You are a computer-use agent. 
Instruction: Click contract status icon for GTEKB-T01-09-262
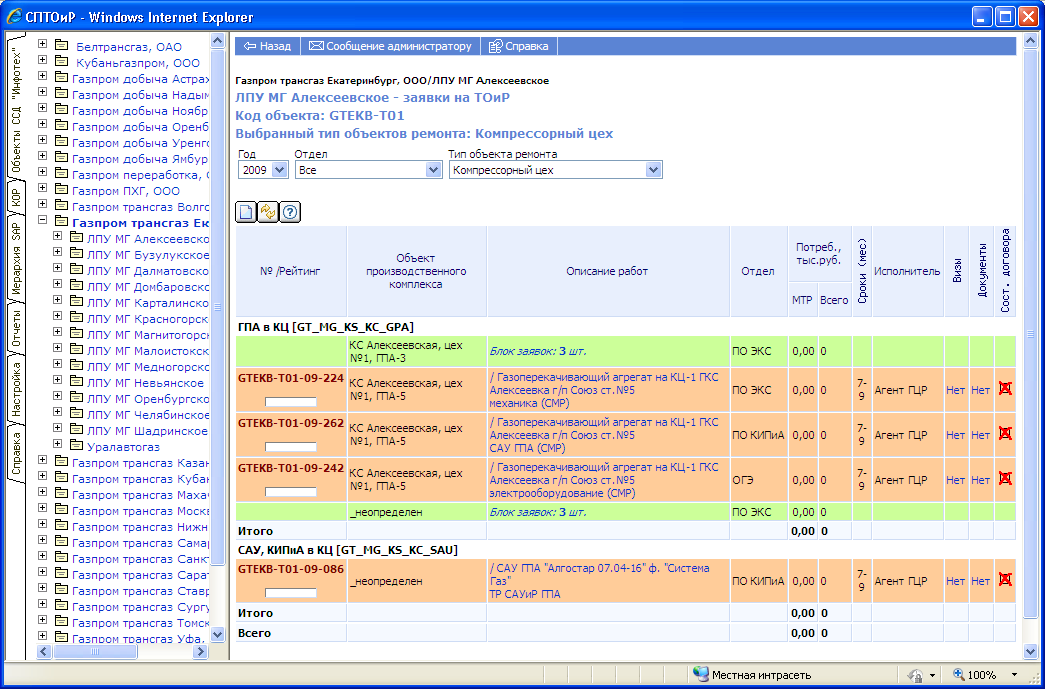[1005, 434]
